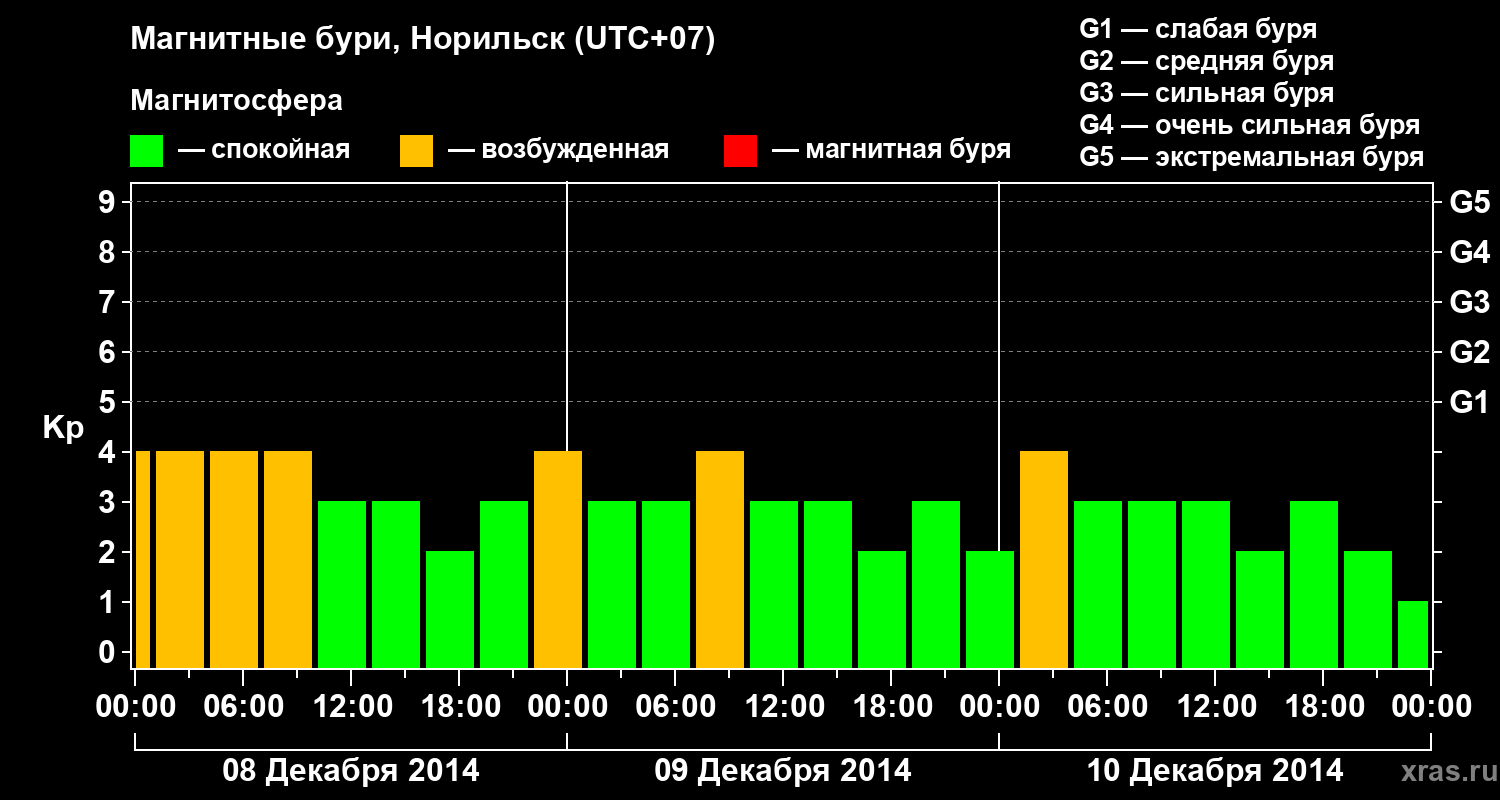
Task: Click the G2 tick label on right axis
Action: tap(1469, 353)
